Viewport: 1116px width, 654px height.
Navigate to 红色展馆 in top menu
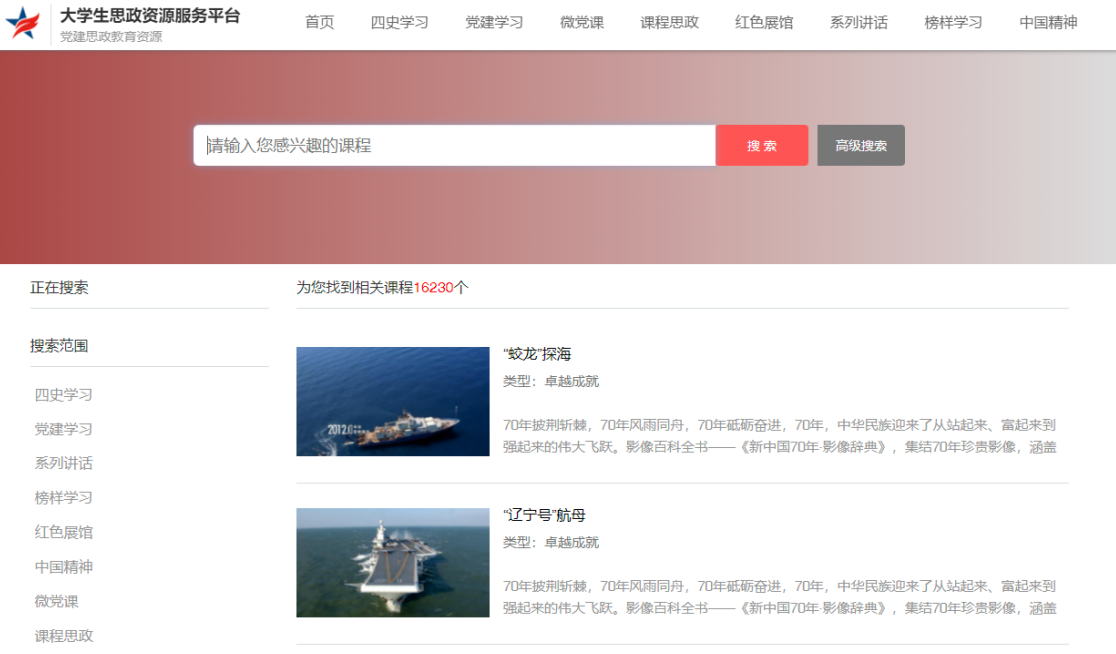click(x=764, y=22)
